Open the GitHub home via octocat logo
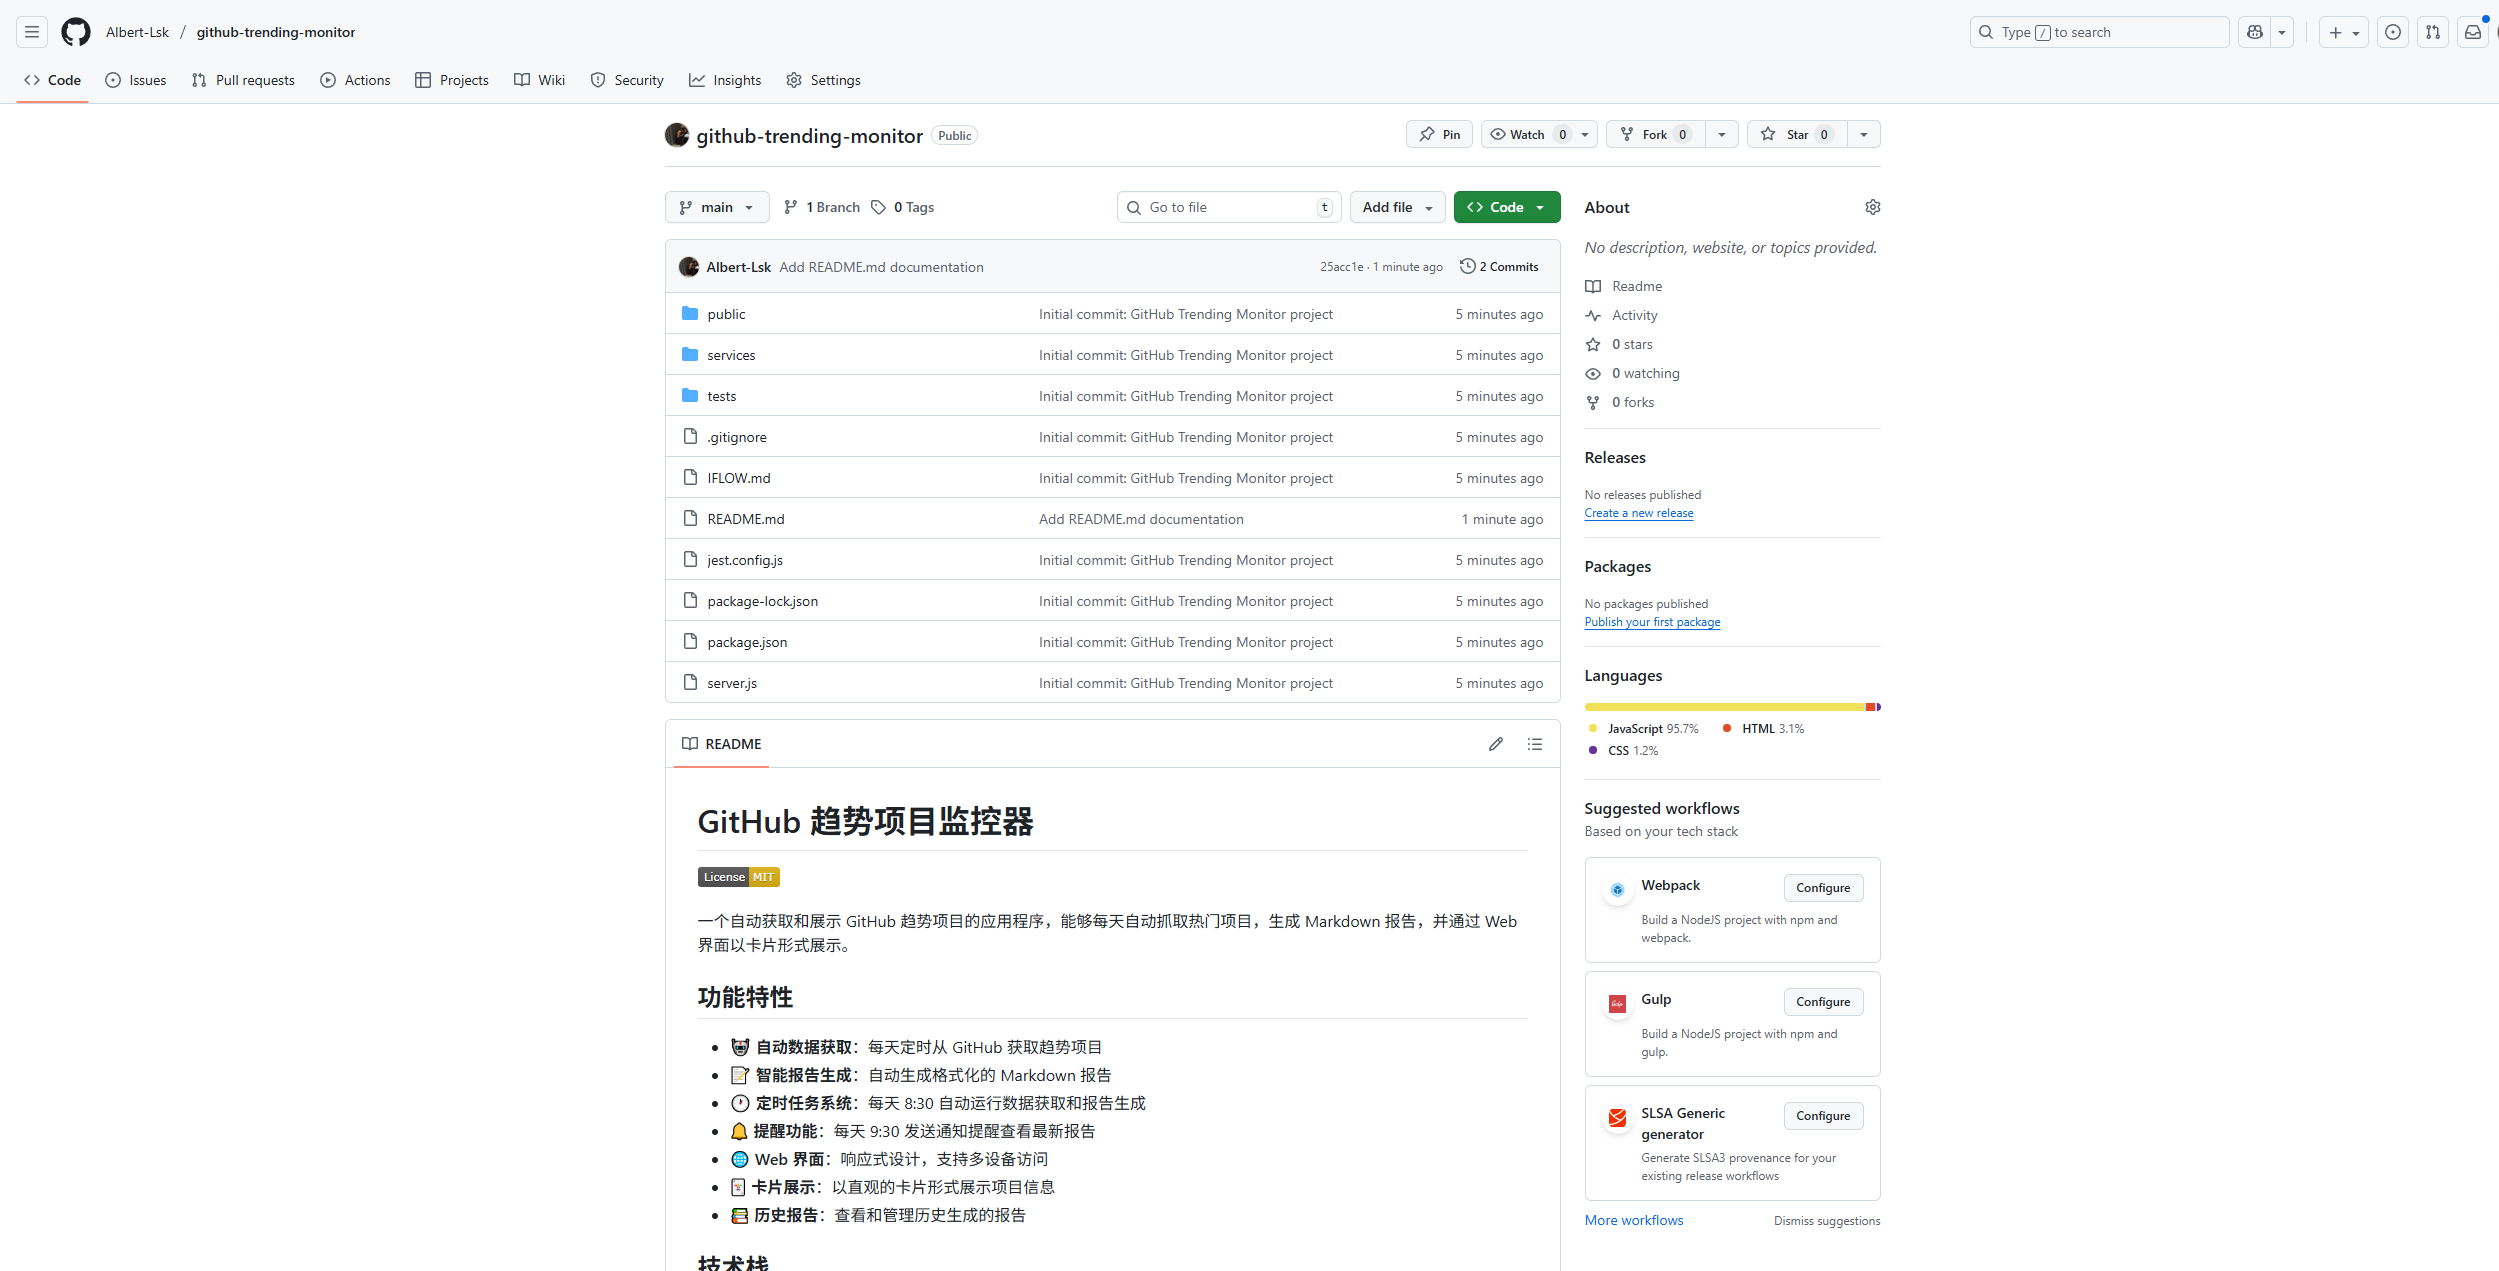The width and height of the screenshot is (2499, 1271). [x=75, y=31]
